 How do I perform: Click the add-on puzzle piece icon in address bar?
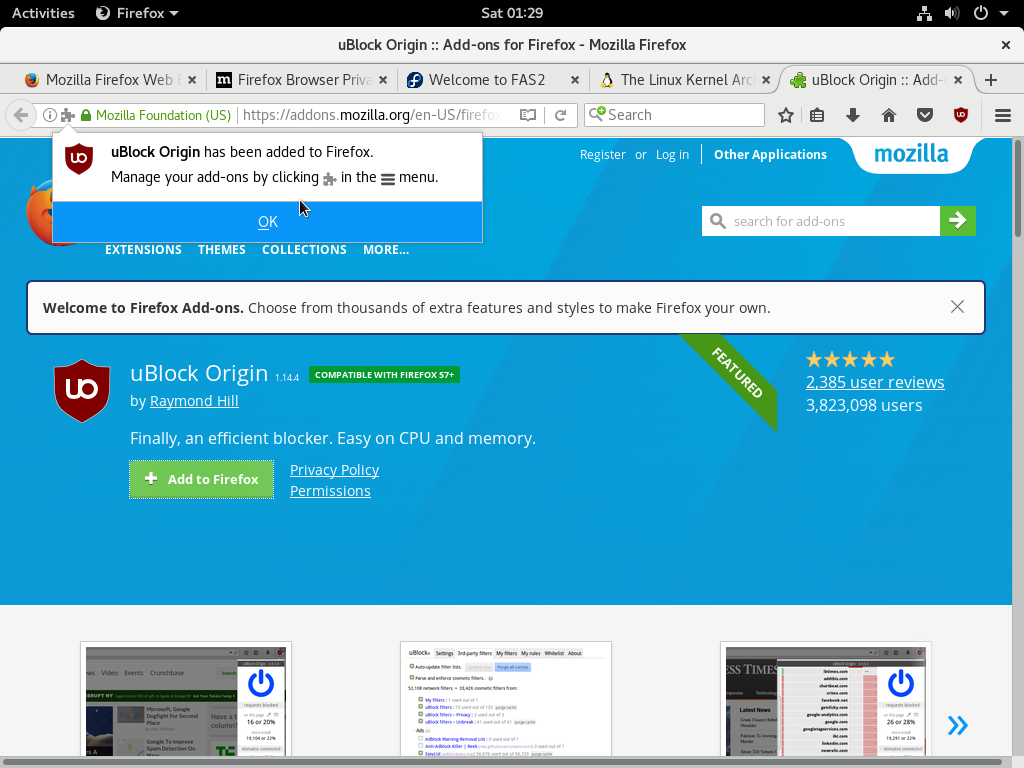point(68,116)
